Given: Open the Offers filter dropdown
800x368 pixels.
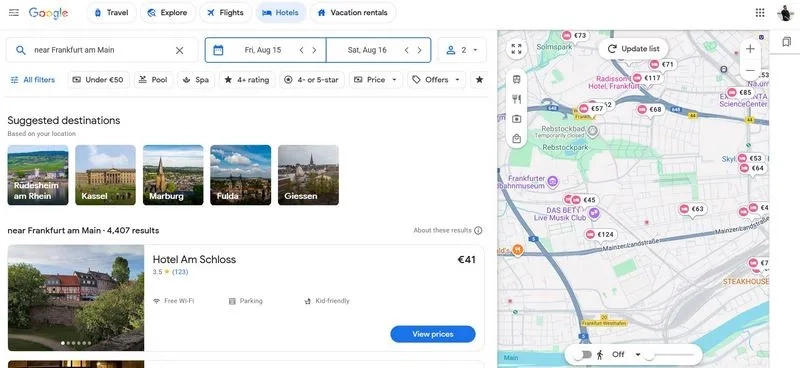Looking at the screenshot, I should 436,80.
